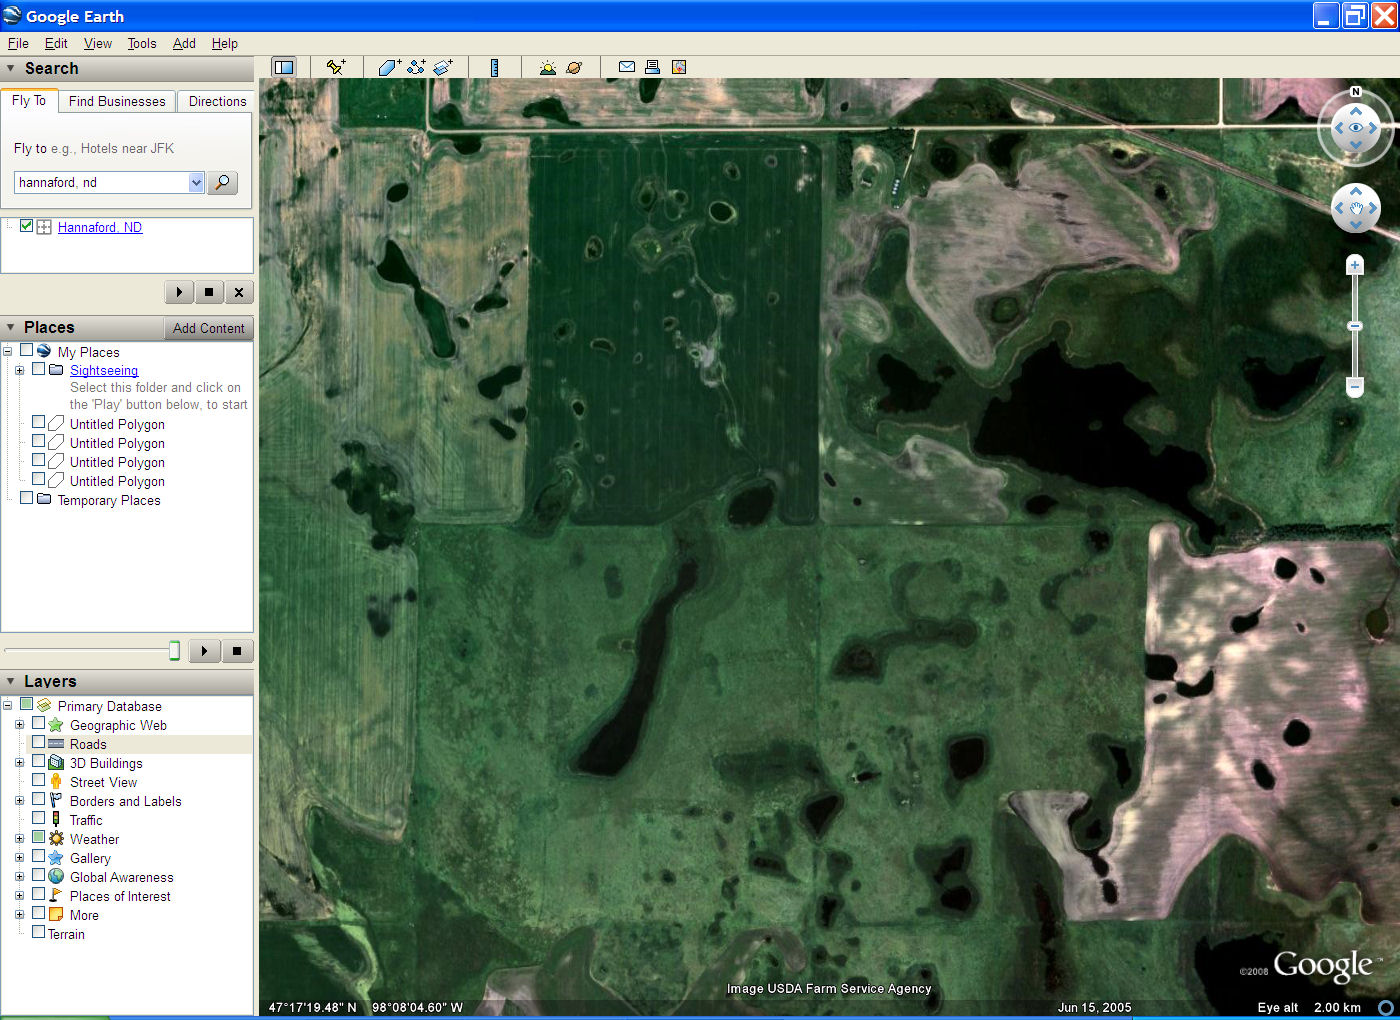Open the Hannaford, ND search result link
1400x1020 pixels.
point(100,227)
